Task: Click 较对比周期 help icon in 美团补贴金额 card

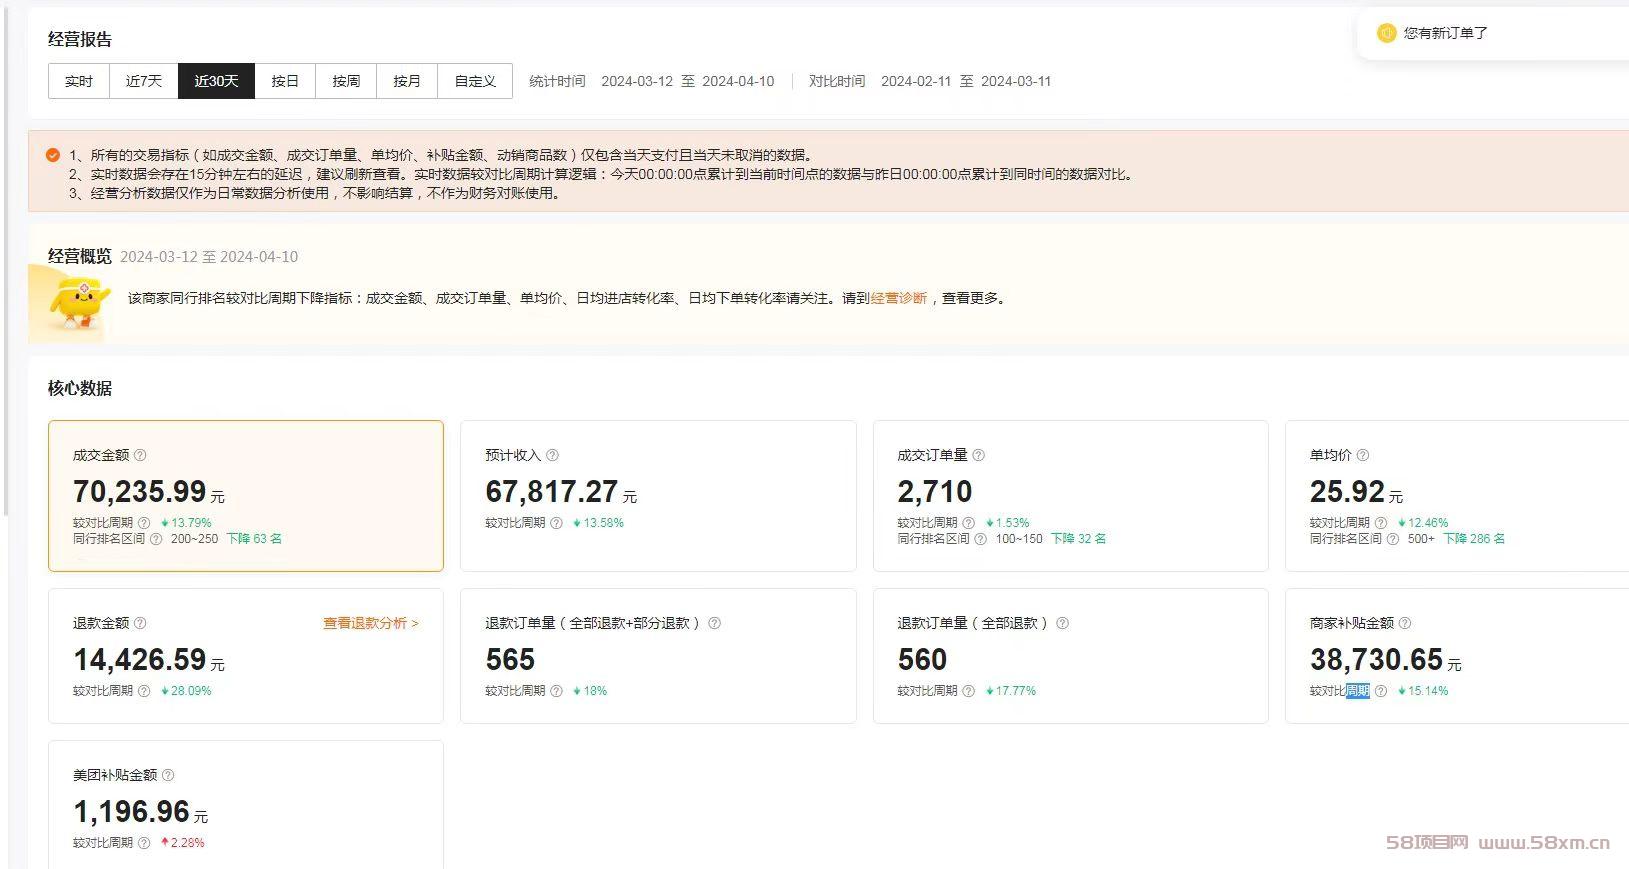Action: [x=144, y=843]
